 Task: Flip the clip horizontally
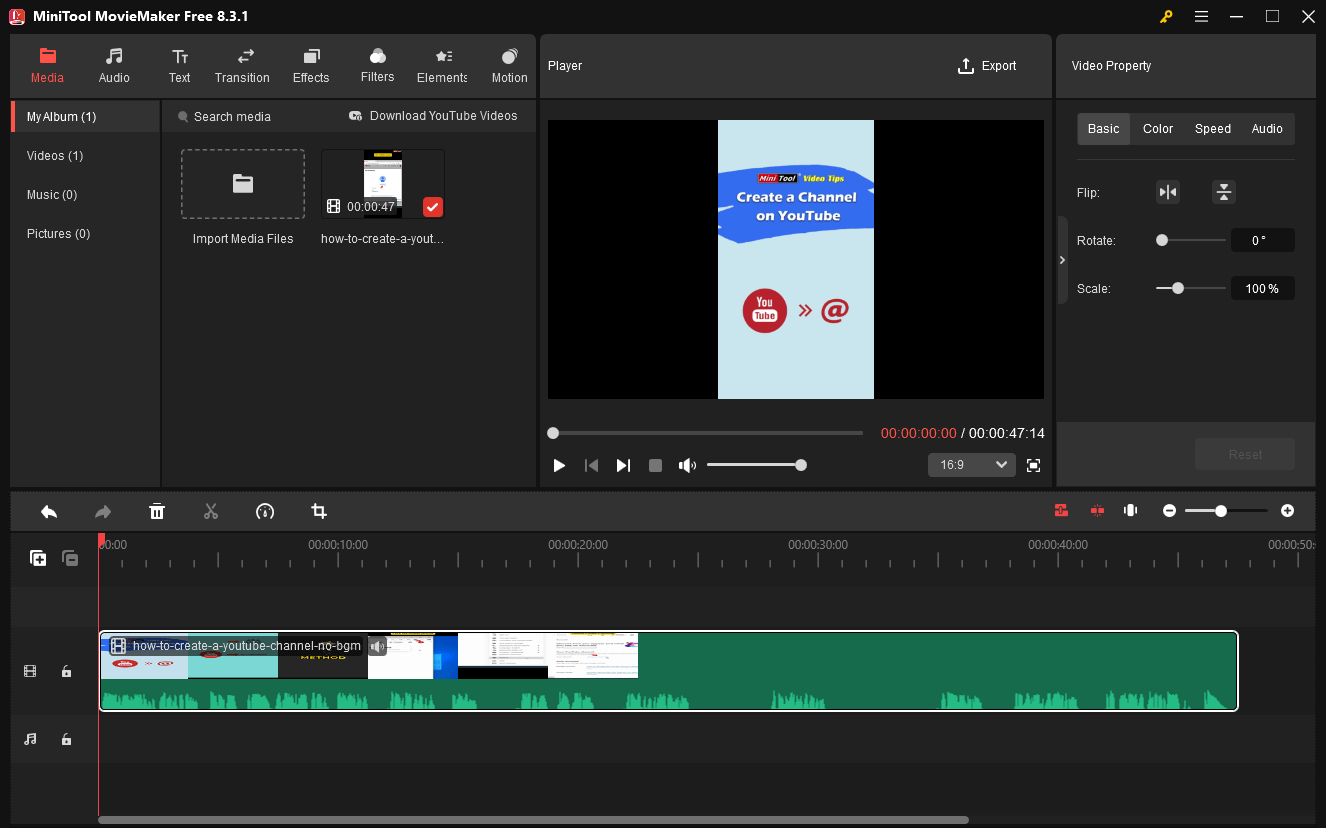pyautogui.click(x=1168, y=191)
